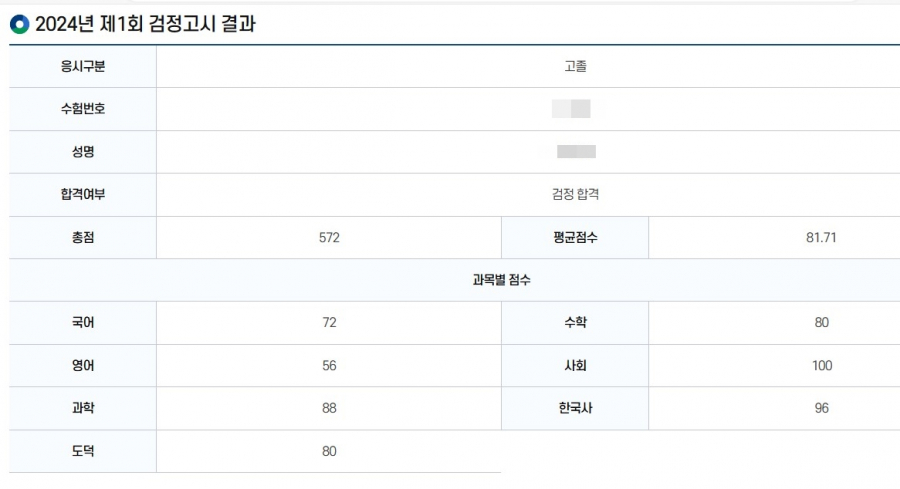Select the 과학 score 88

pos(329,408)
